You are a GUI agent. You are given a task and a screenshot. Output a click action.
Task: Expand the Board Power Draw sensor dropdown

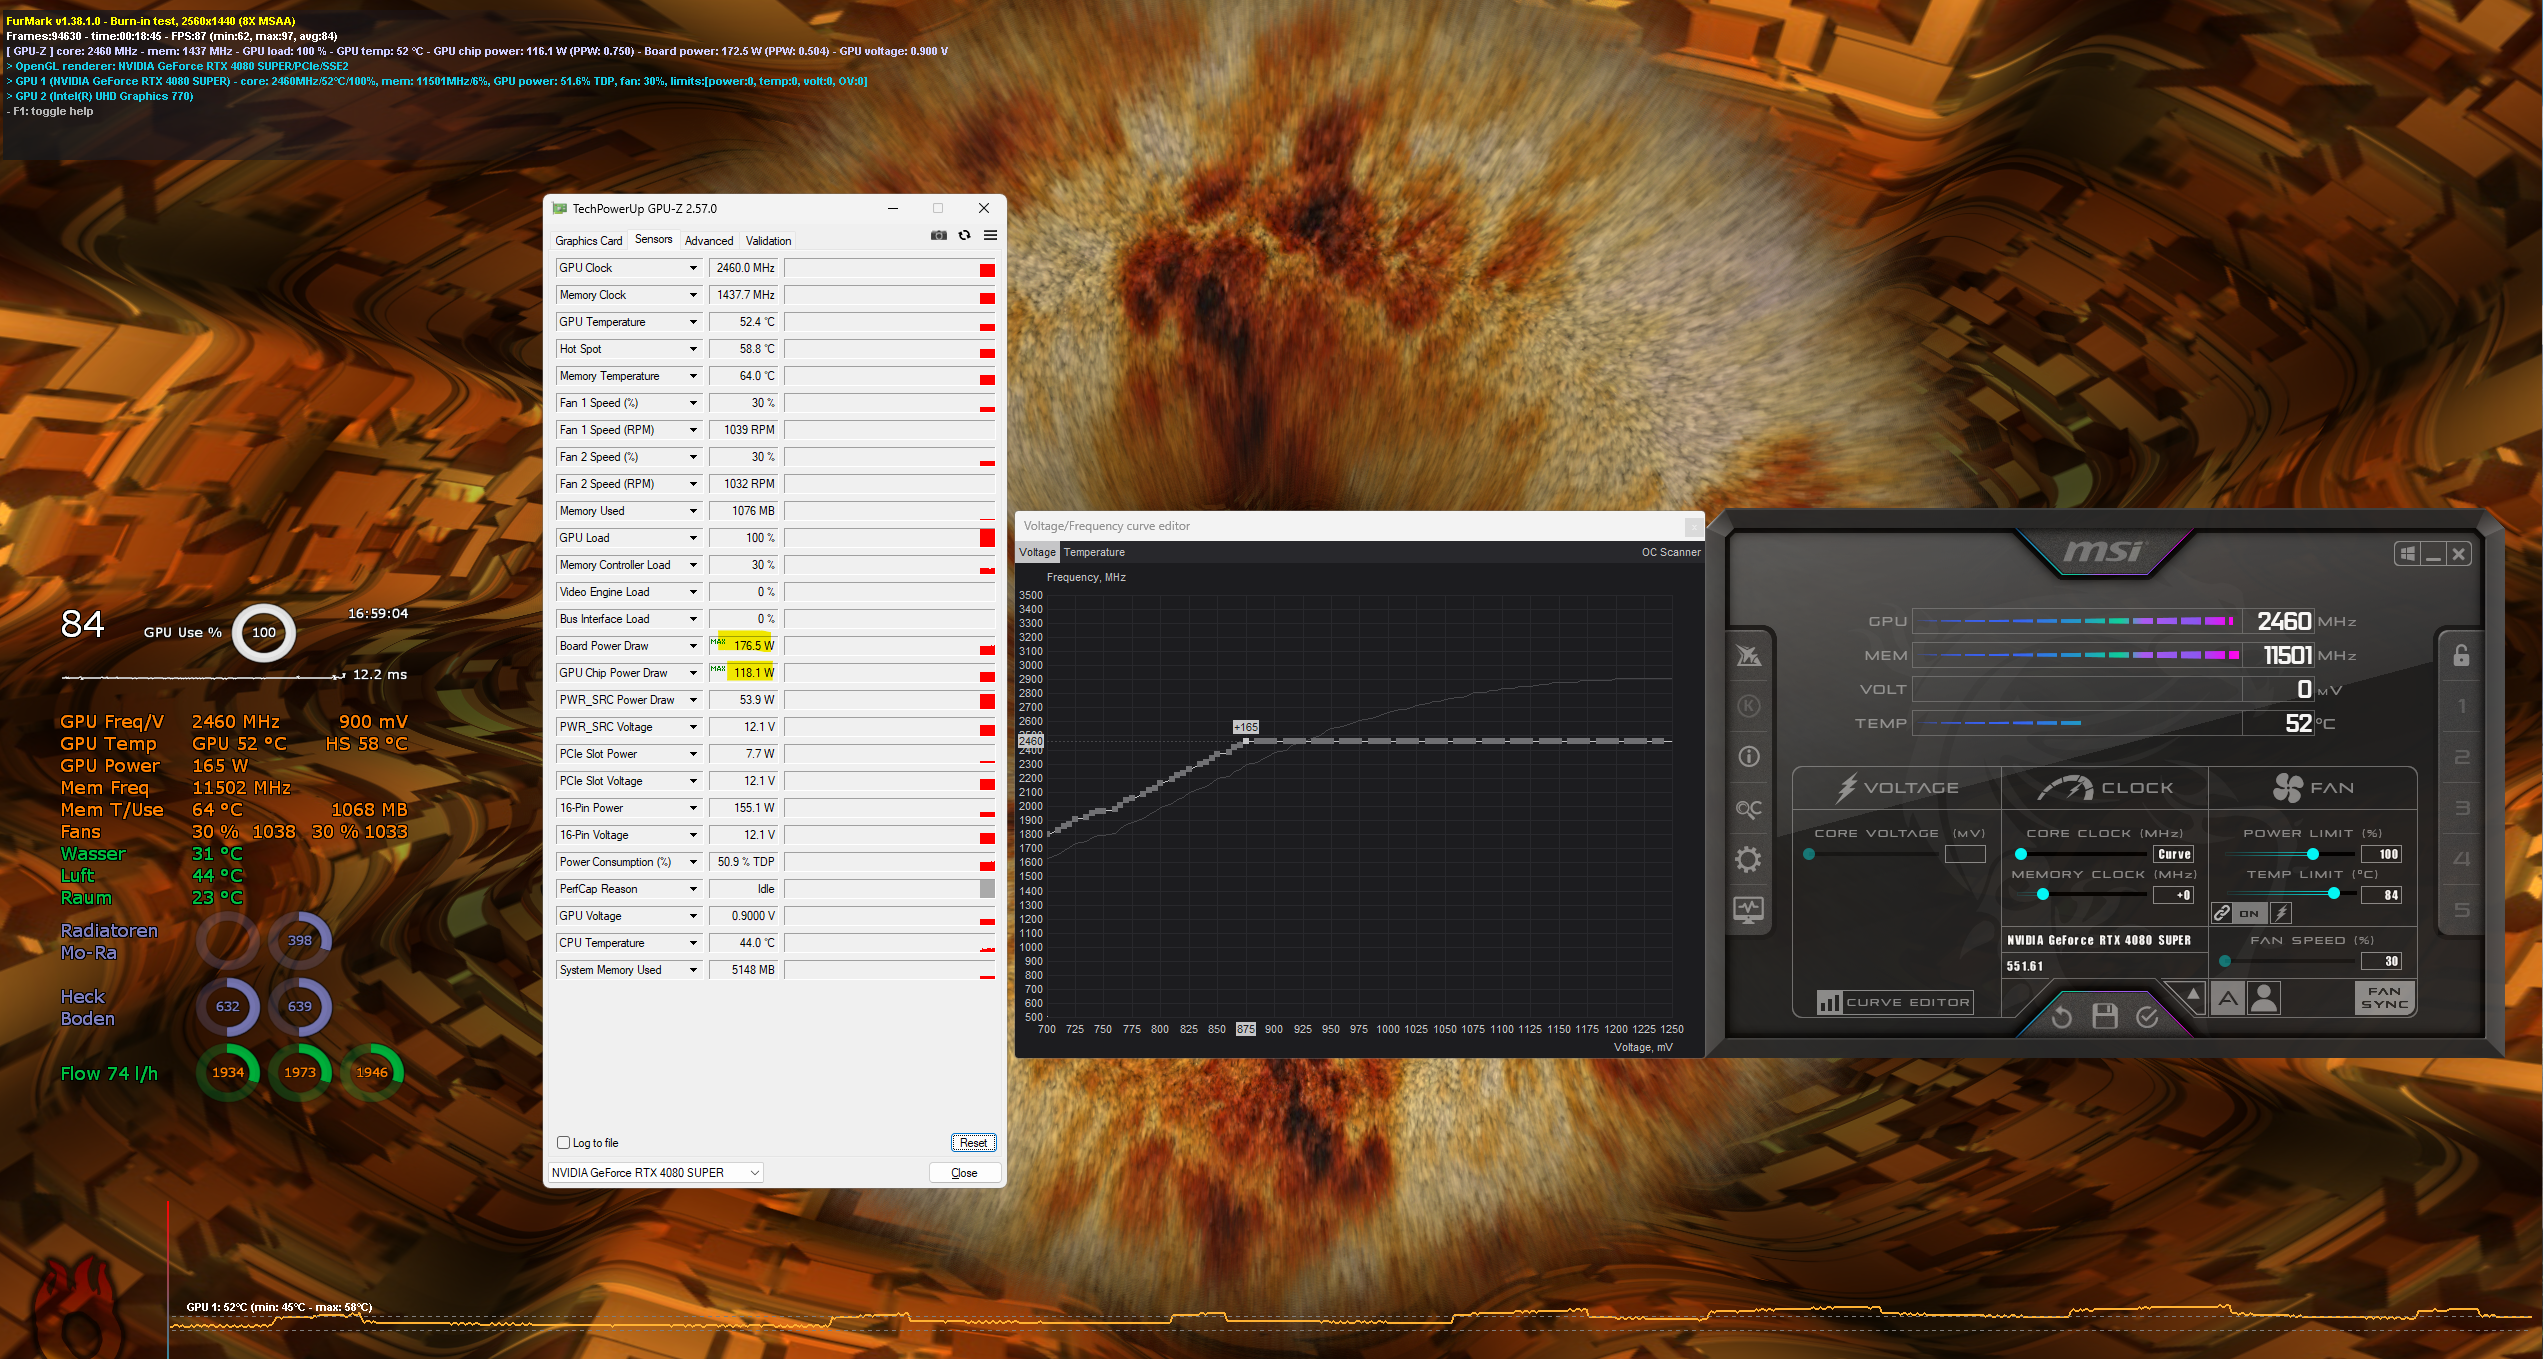coord(693,646)
